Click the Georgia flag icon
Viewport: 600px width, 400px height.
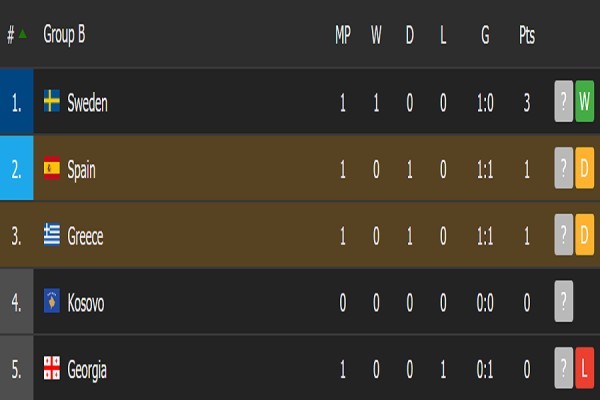tap(52, 368)
